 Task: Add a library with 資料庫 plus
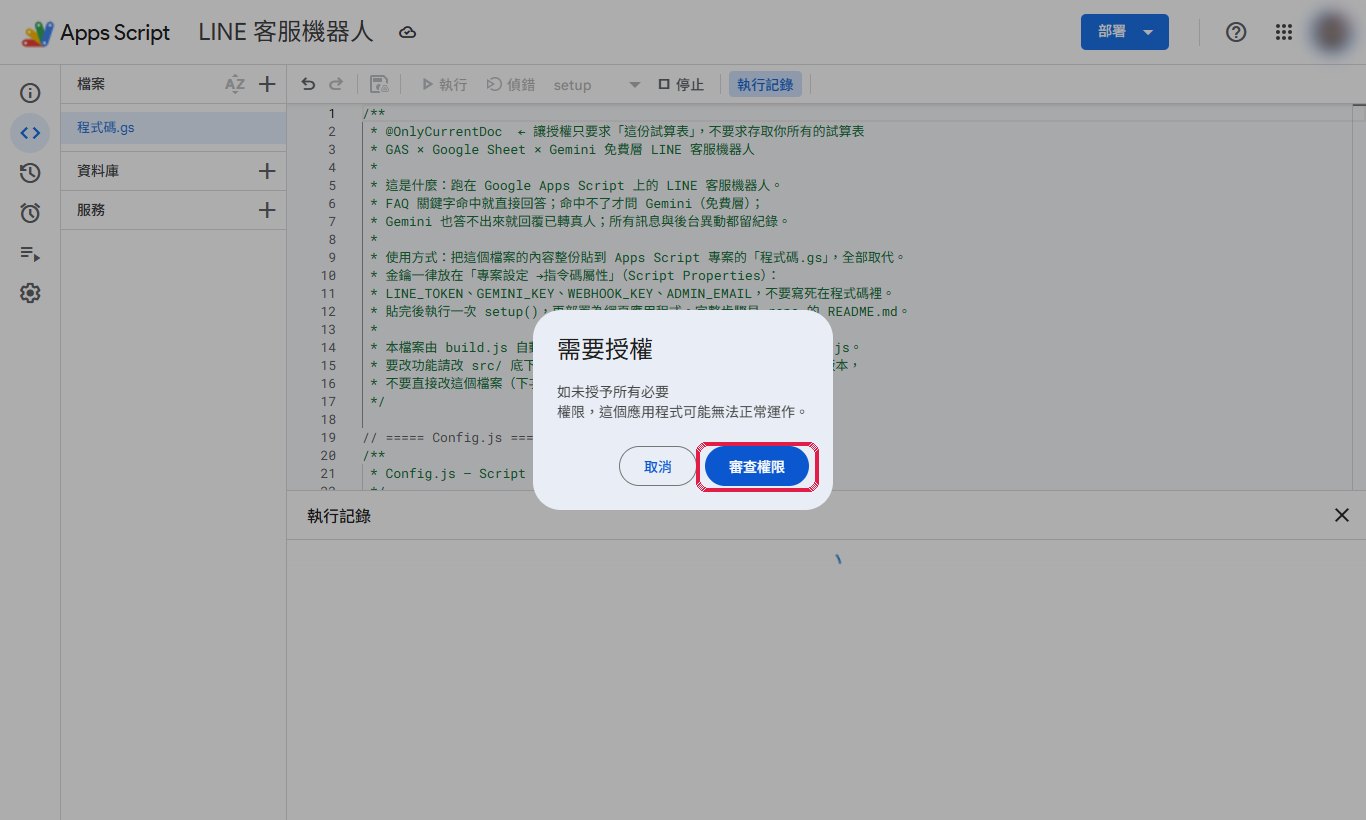pyautogui.click(x=267, y=171)
